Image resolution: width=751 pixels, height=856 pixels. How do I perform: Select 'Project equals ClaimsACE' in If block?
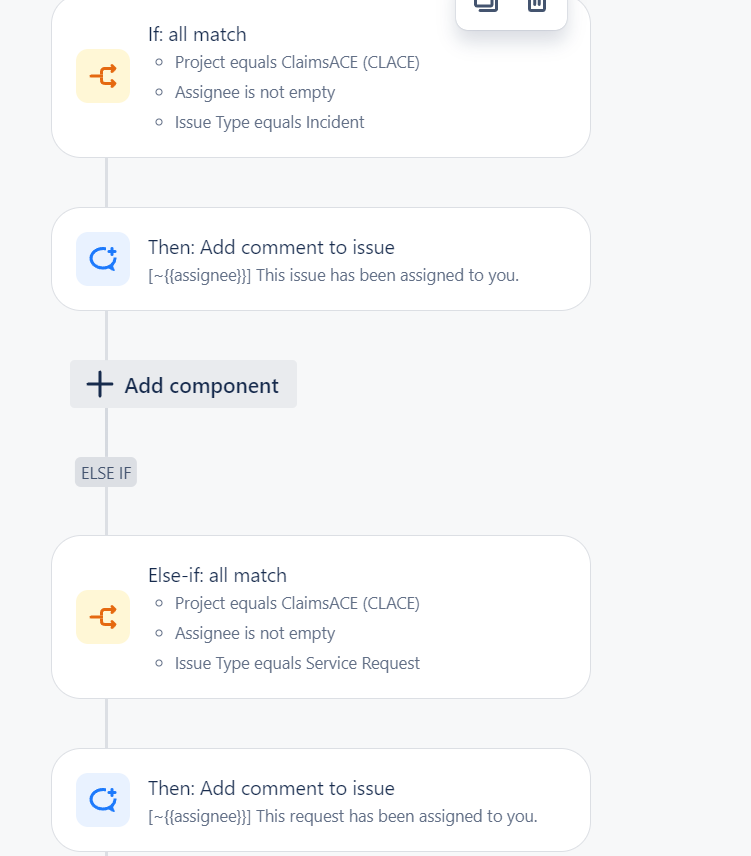(x=297, y=62)
